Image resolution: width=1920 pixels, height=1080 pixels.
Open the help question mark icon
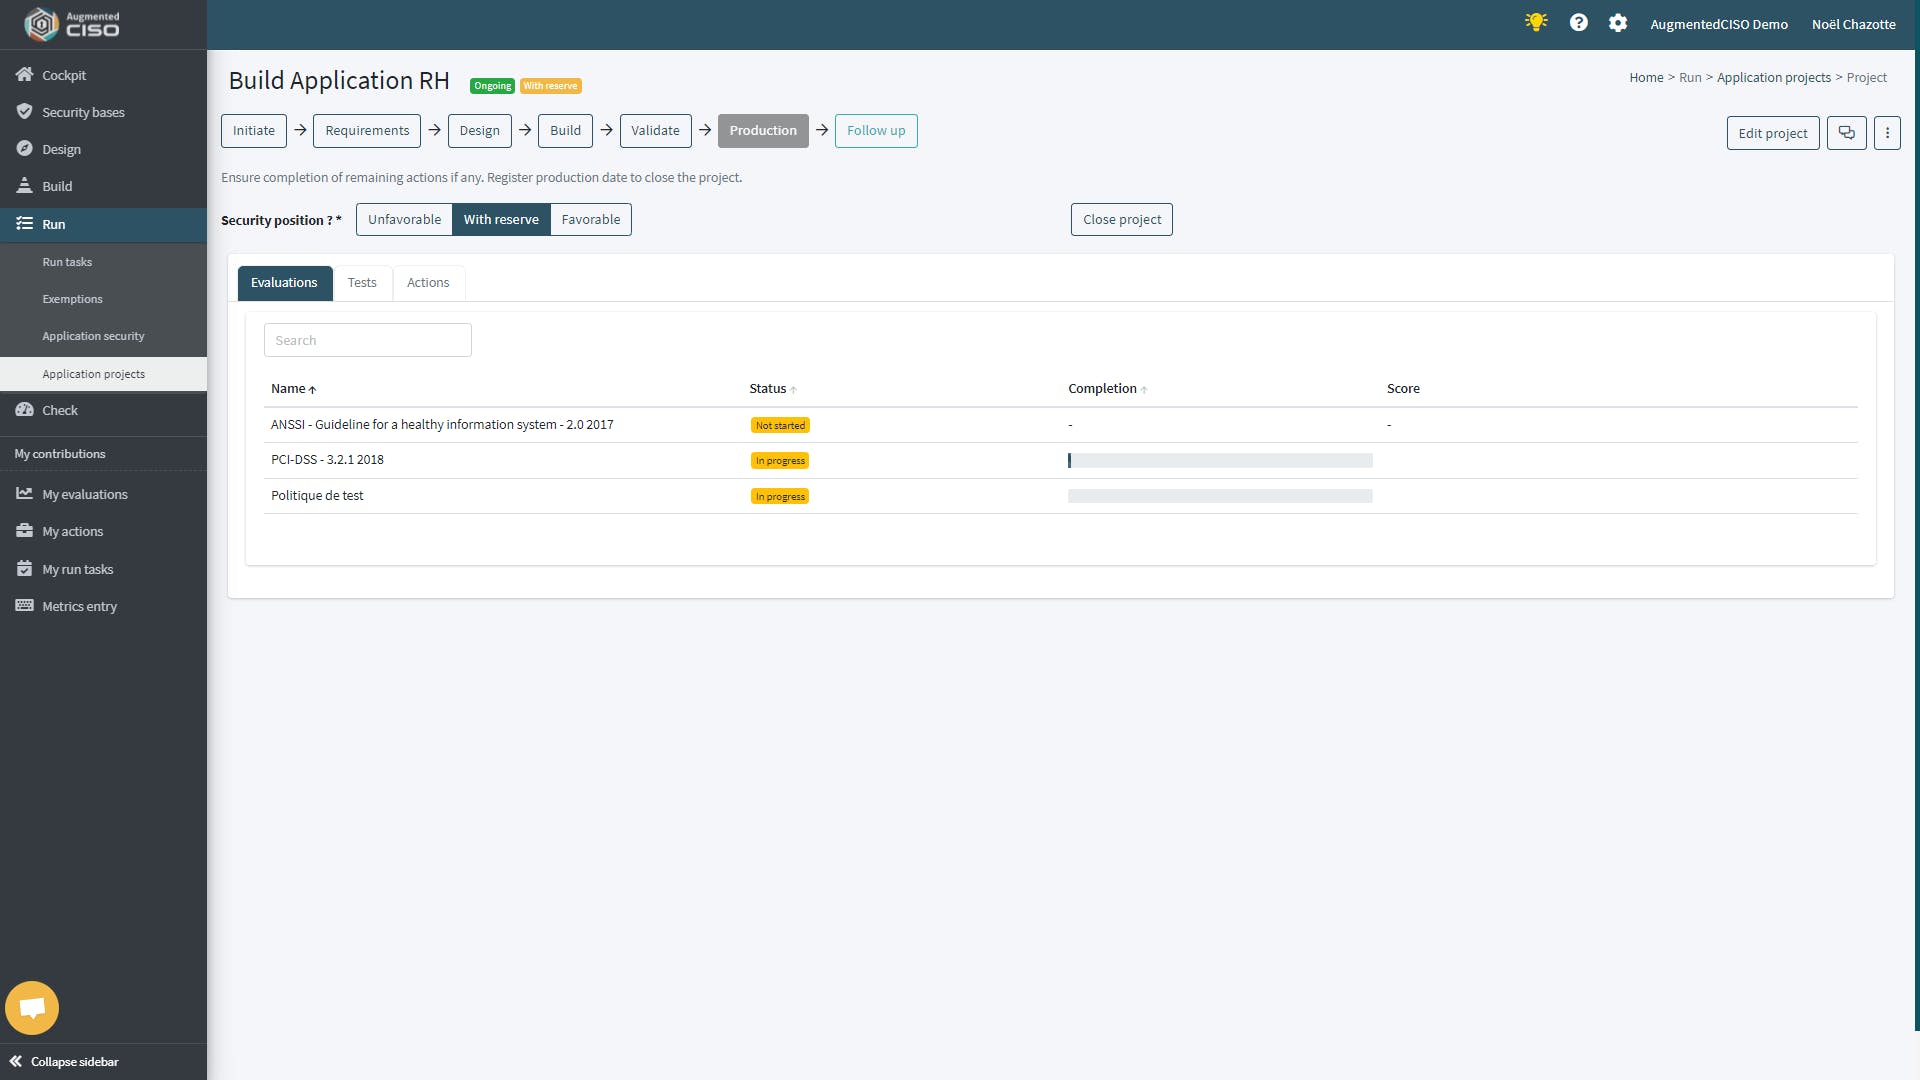click(x=1578, y=22)
